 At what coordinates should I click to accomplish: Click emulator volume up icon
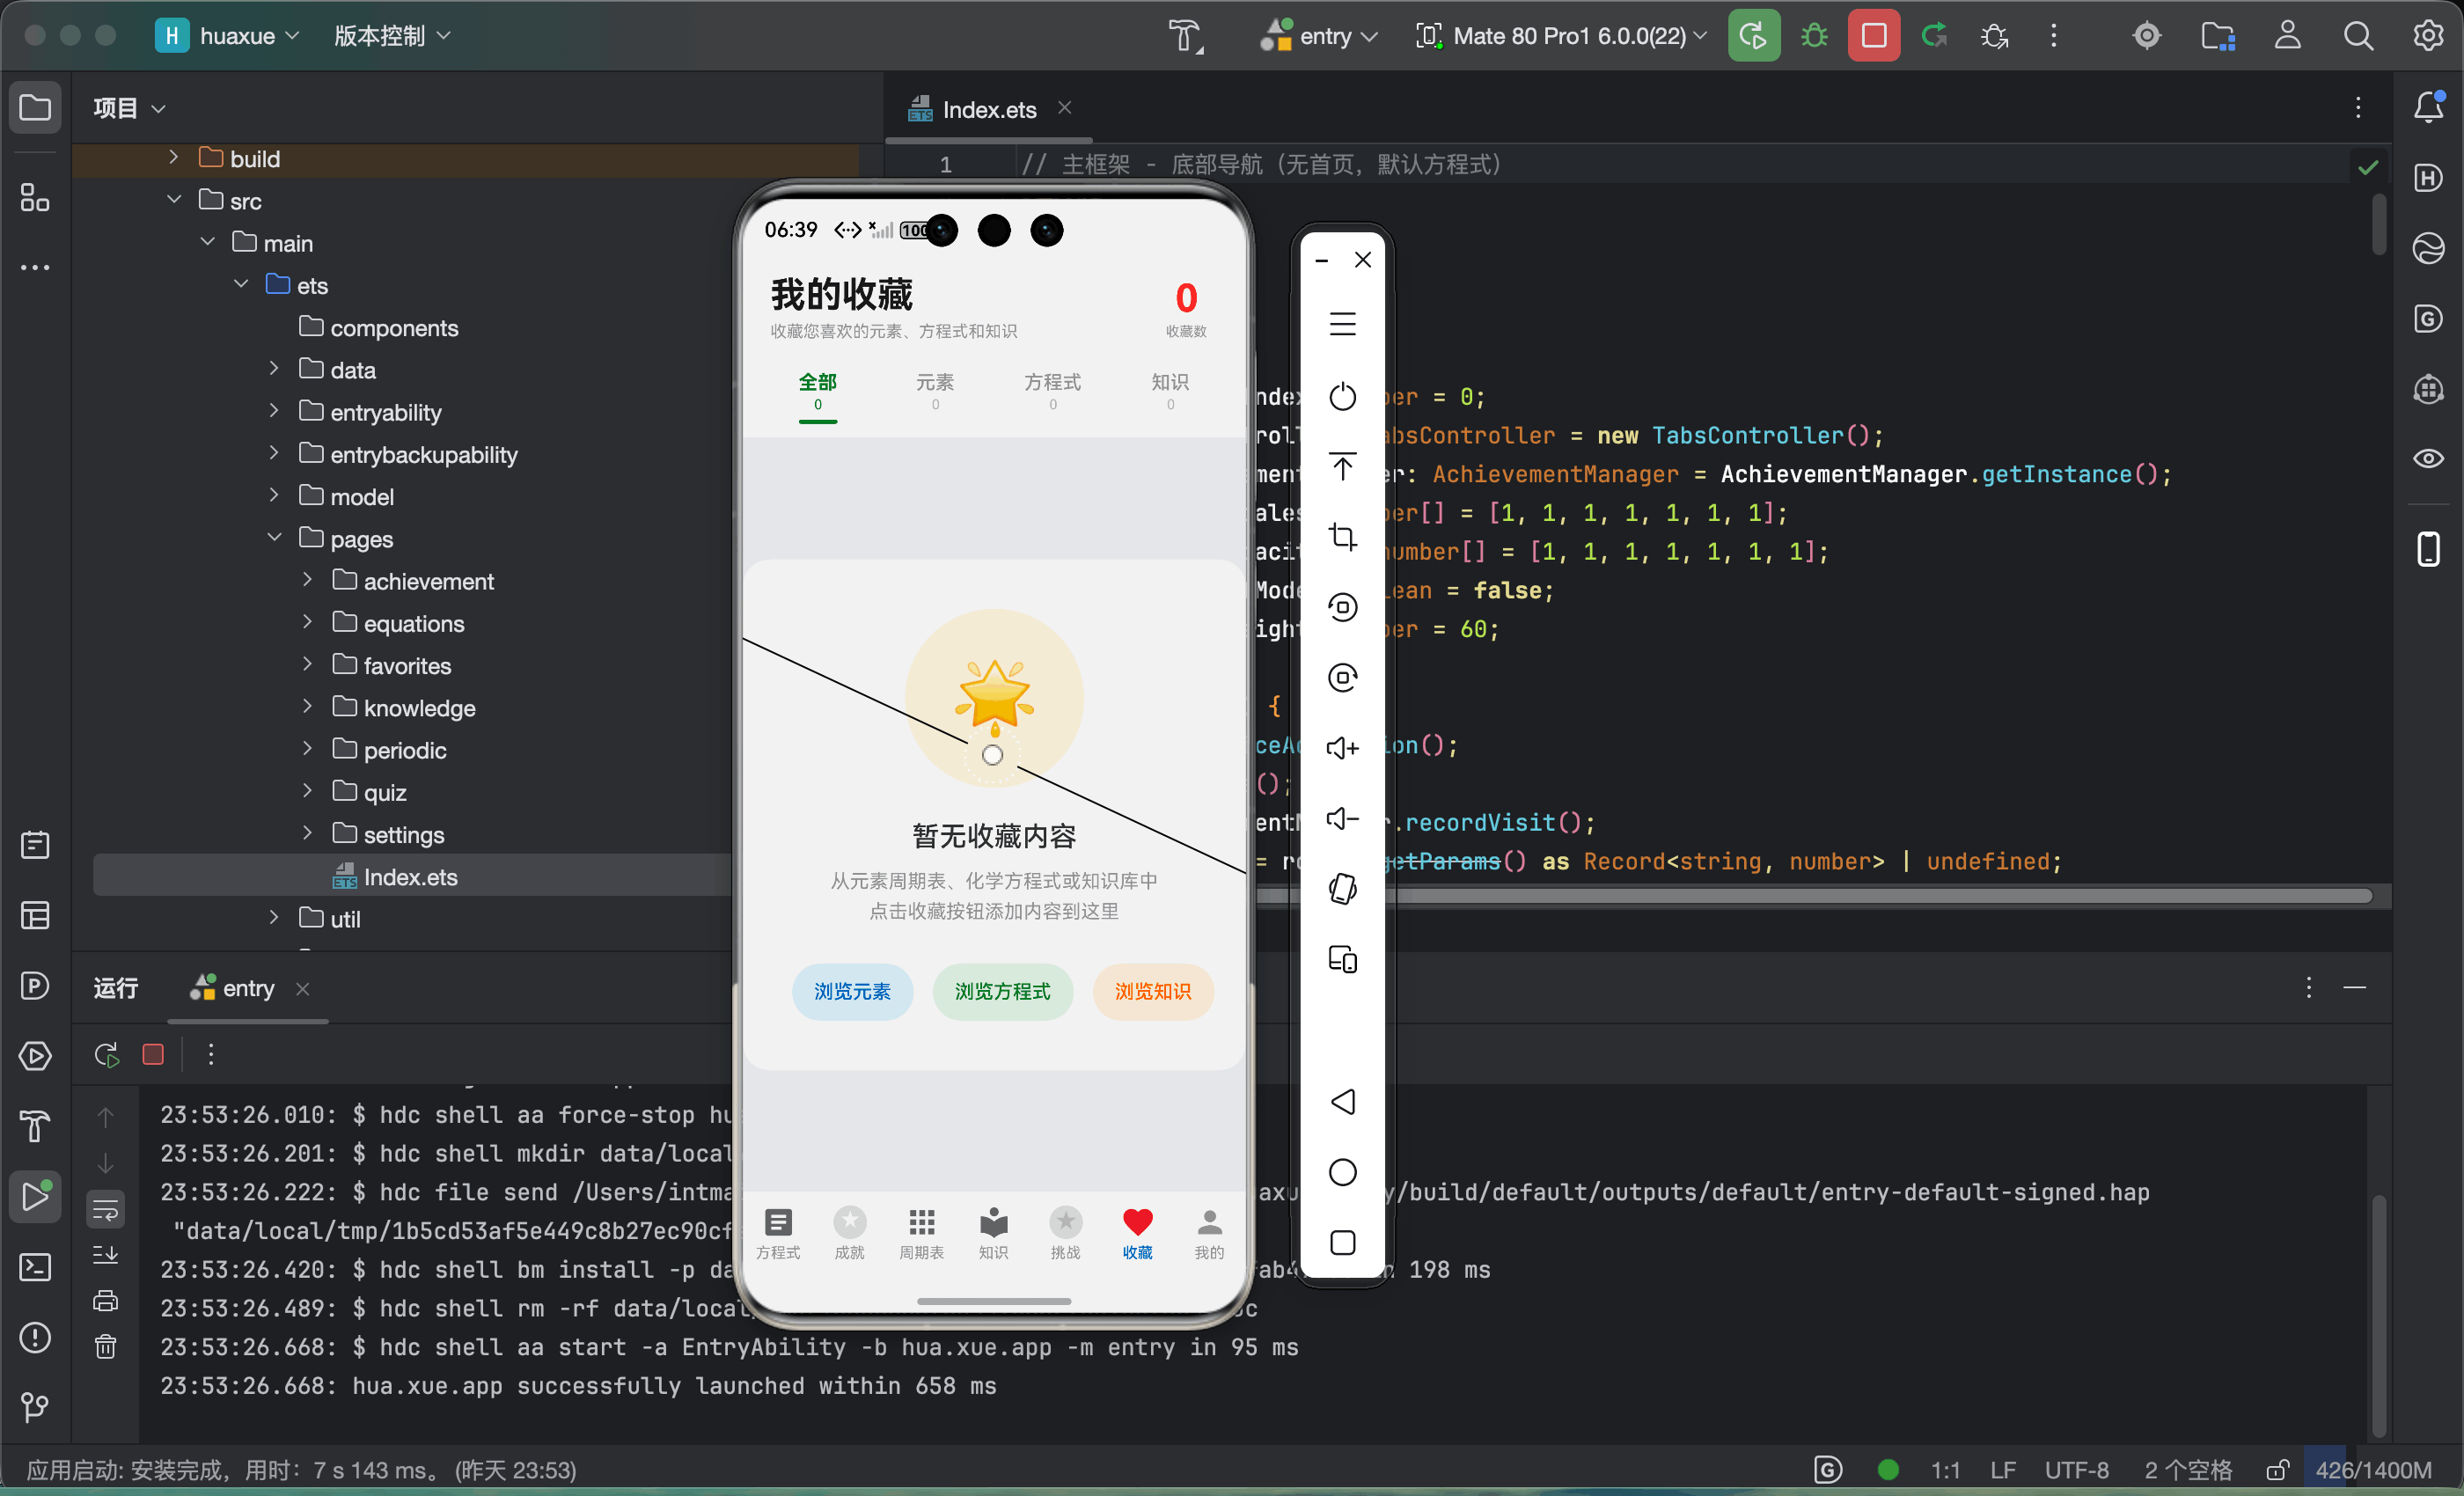[x=1342, y=748]
